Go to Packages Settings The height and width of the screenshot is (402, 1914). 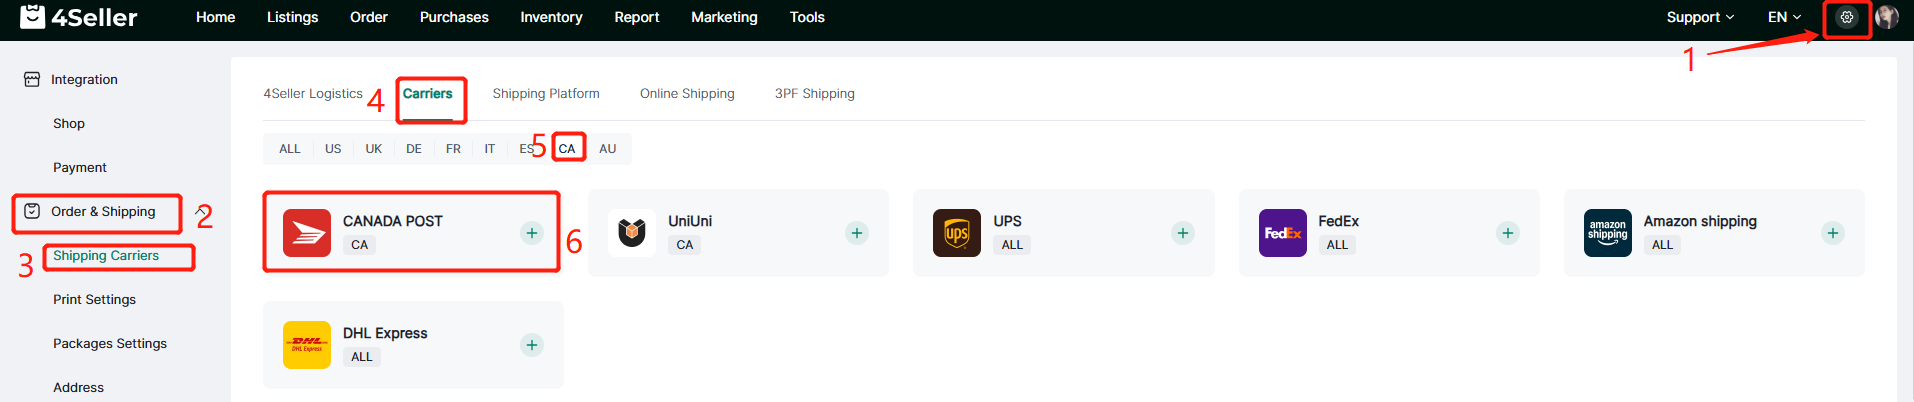[x=110, y=343]
